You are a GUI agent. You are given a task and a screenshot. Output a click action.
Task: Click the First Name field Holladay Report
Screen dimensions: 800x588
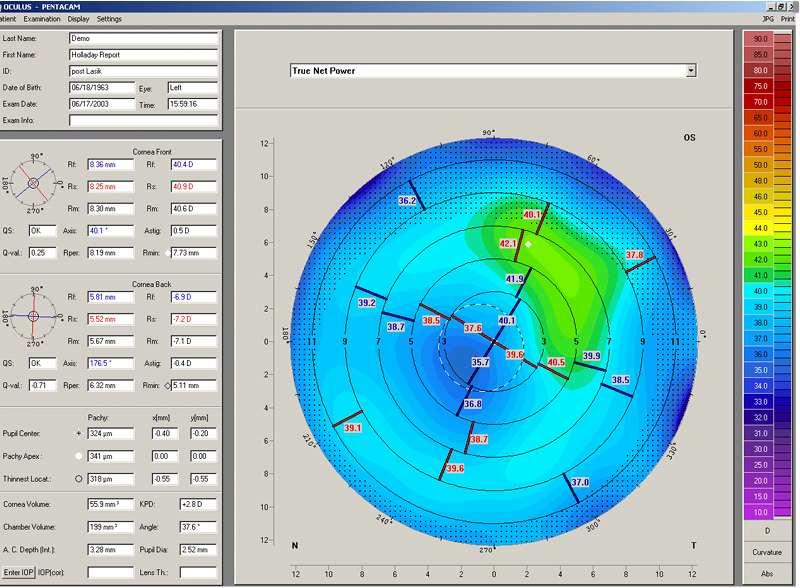pyautogui.click(x=143, y=55)
